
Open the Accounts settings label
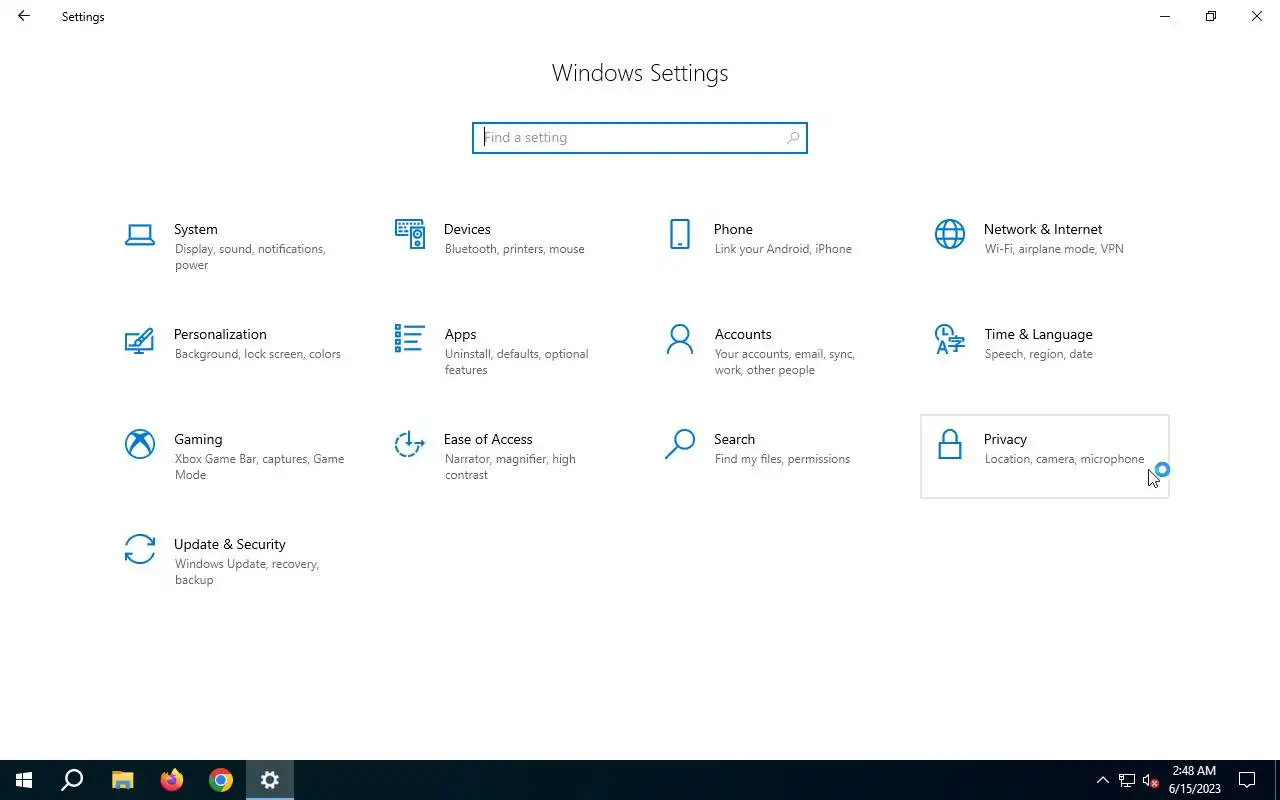coord(743,334)
